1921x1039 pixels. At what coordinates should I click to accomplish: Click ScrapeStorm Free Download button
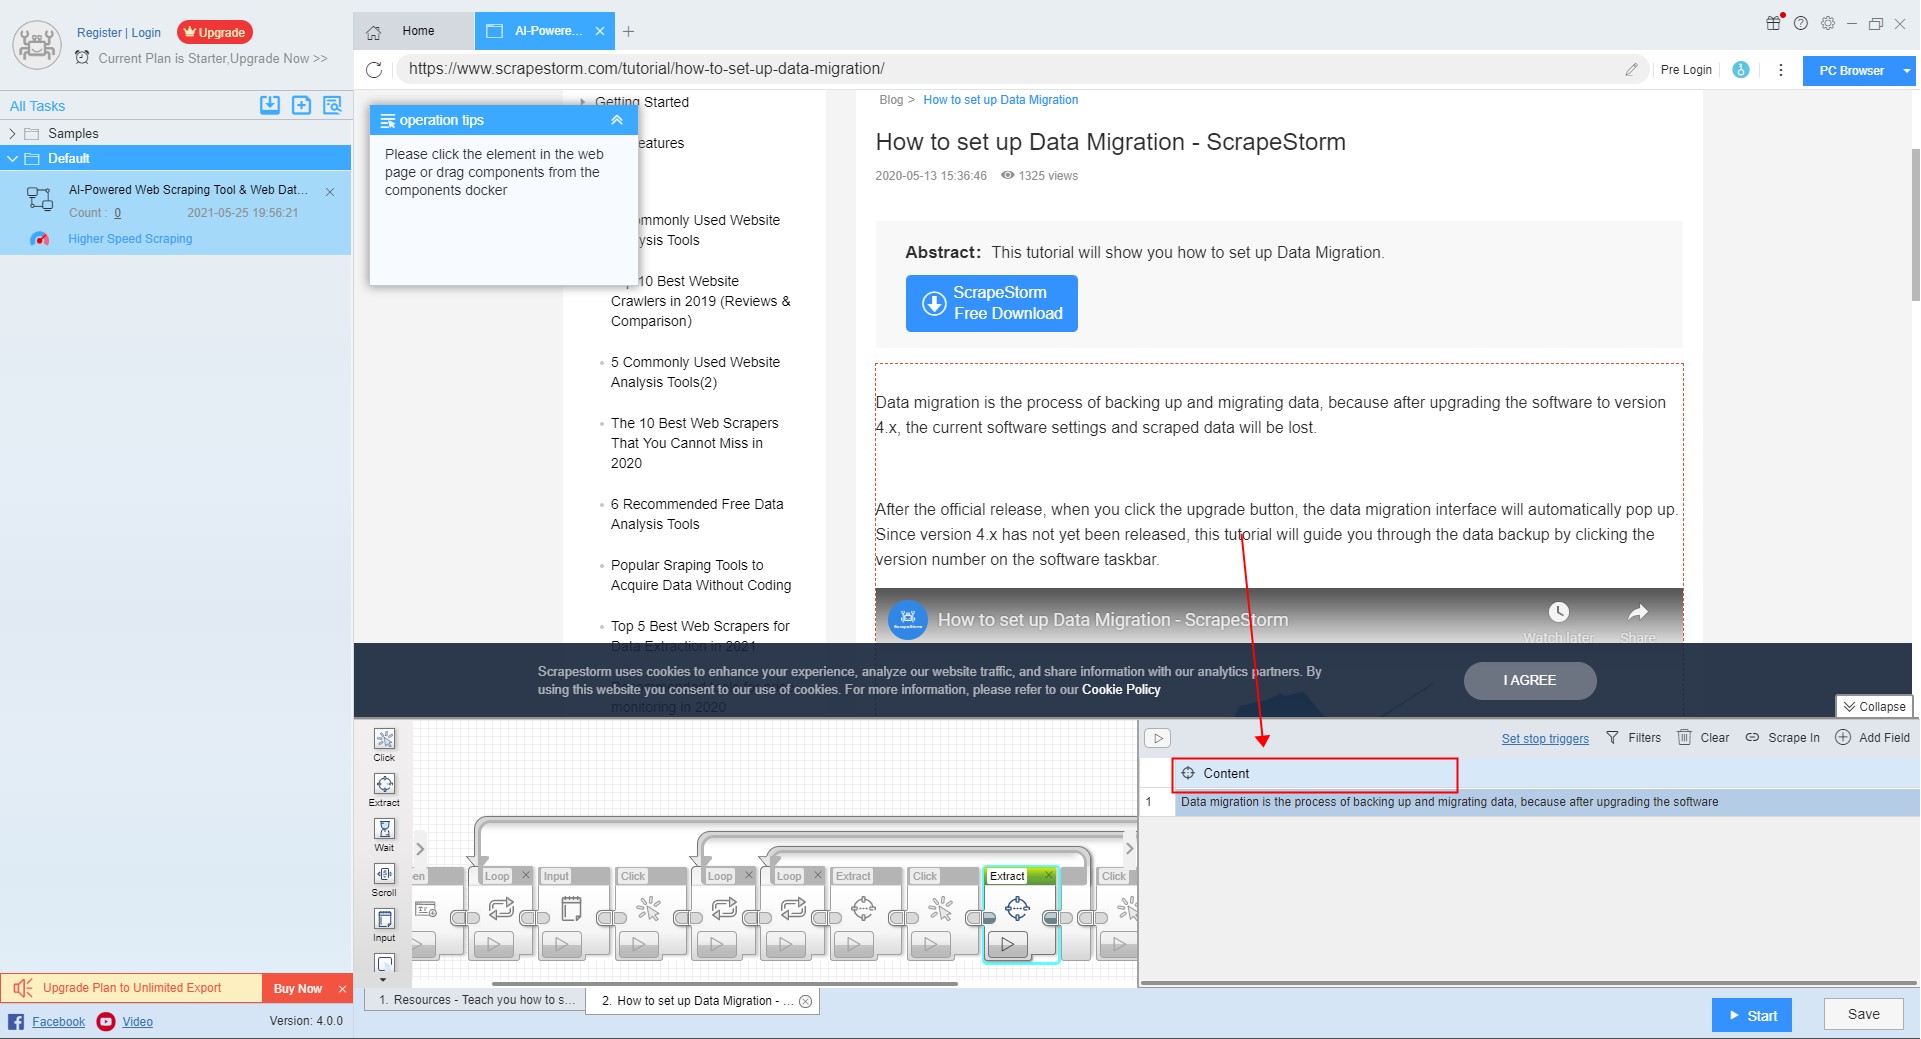991,303
